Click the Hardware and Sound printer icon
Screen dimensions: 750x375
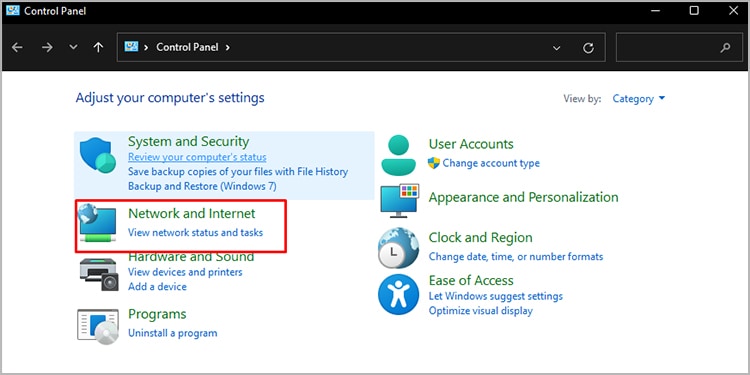click(x=98, y=274)
